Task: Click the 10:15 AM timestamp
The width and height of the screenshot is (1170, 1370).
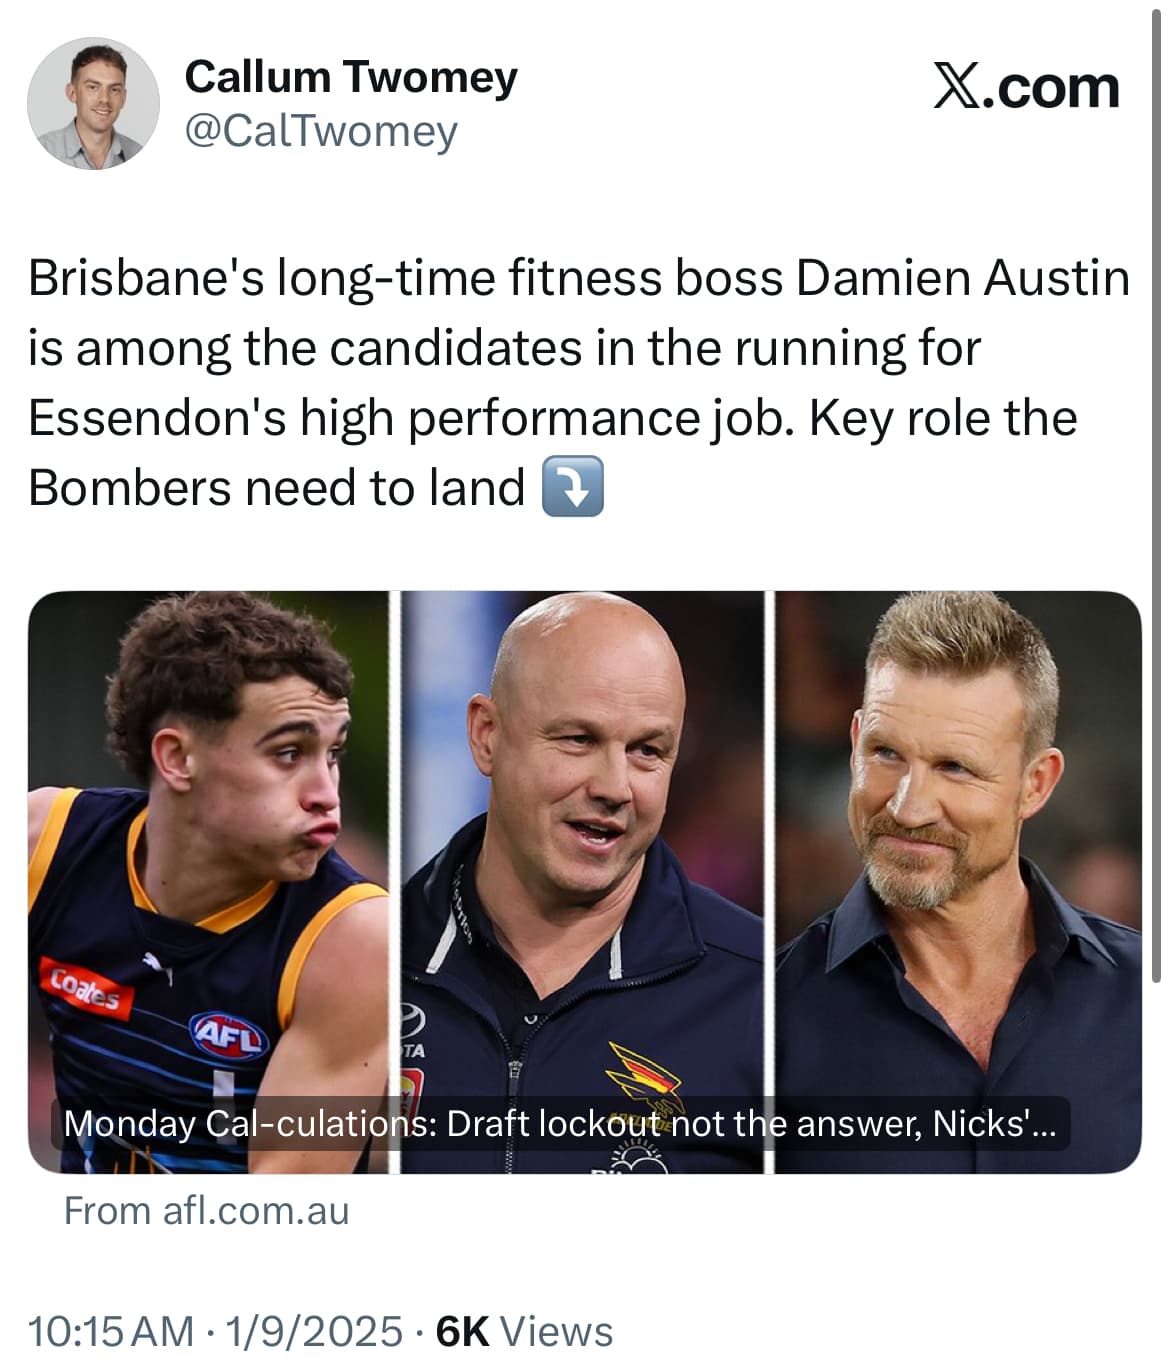Action: [111, 1332]
